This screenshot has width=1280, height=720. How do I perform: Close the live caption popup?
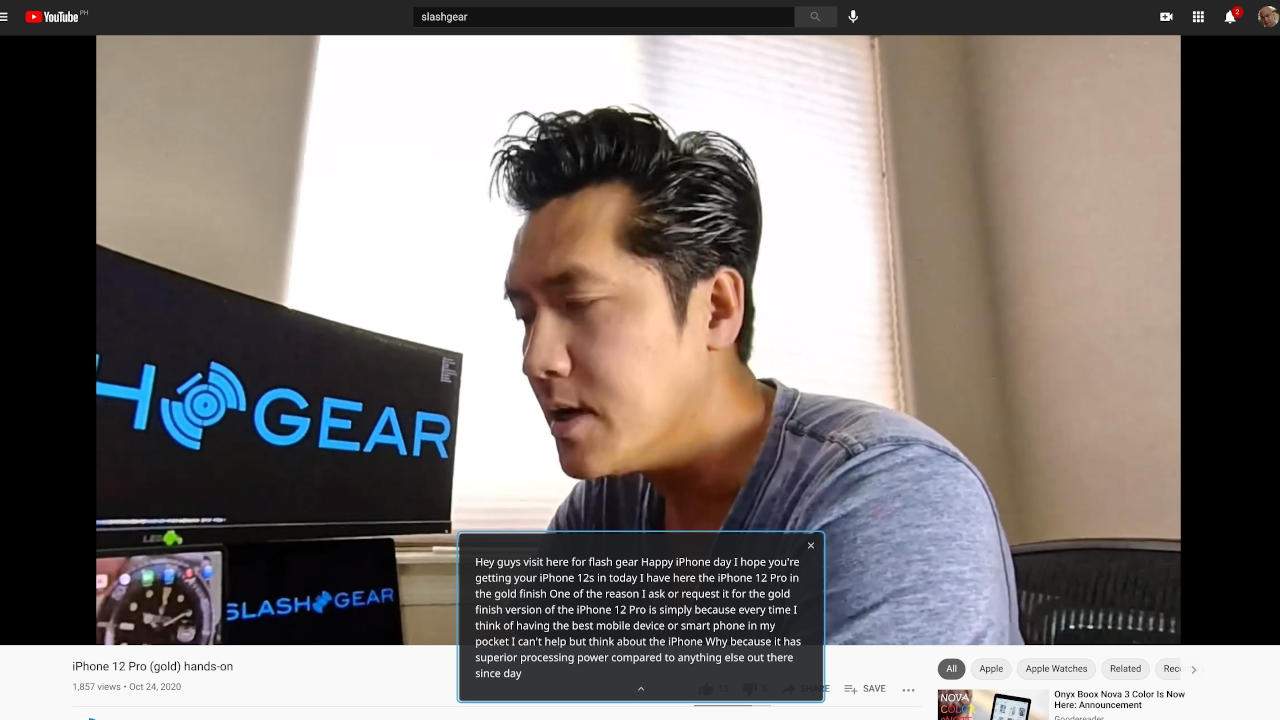[x=811, y=545]
